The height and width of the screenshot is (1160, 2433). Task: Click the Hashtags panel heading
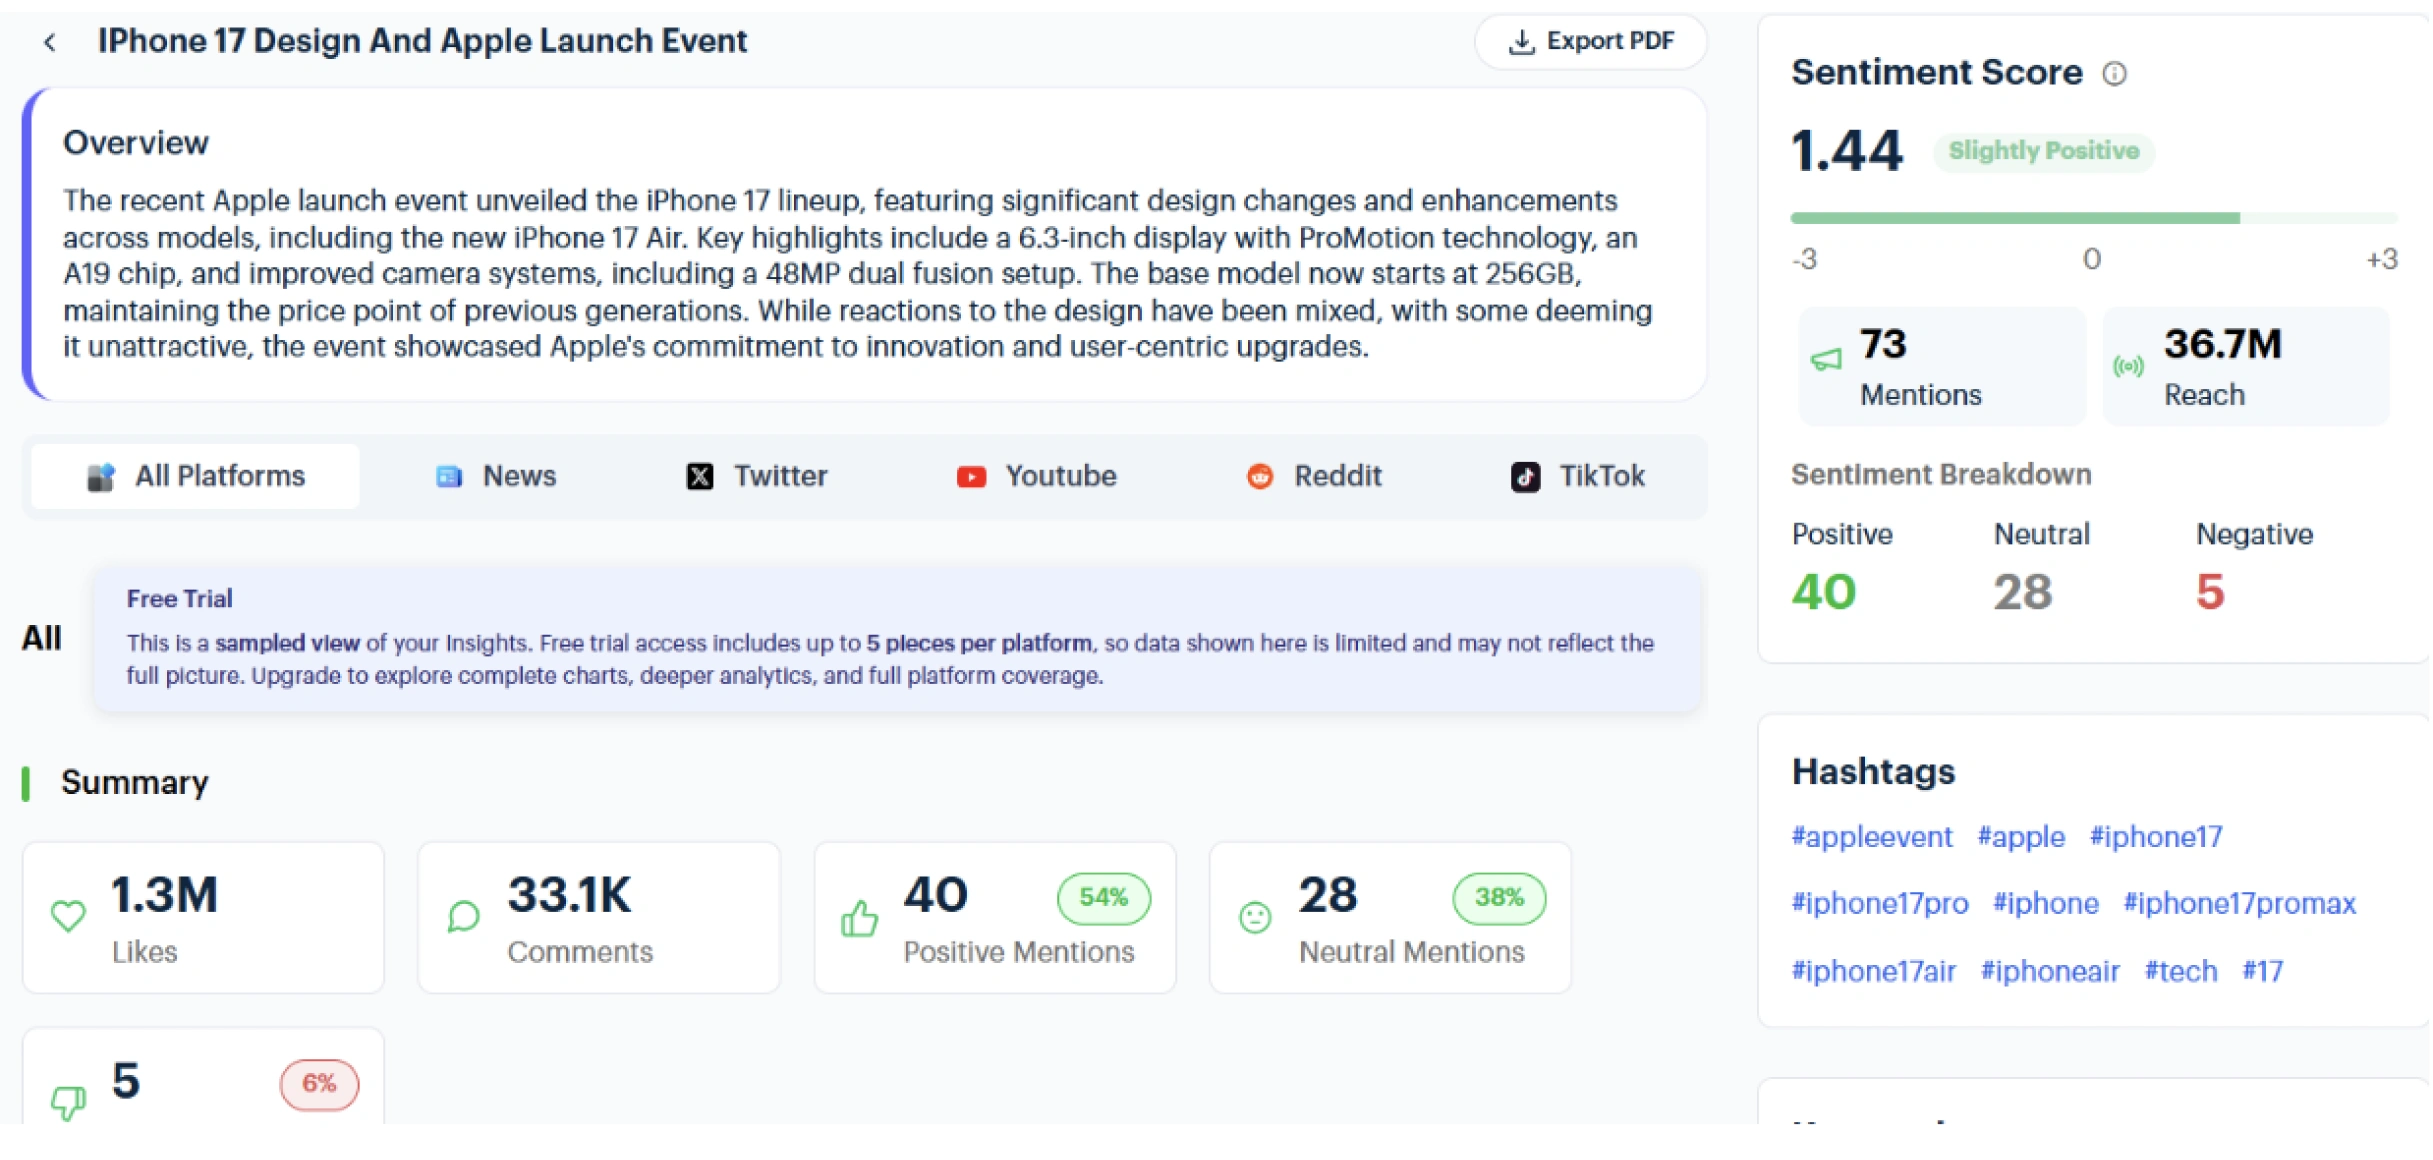pos(1873,772)
